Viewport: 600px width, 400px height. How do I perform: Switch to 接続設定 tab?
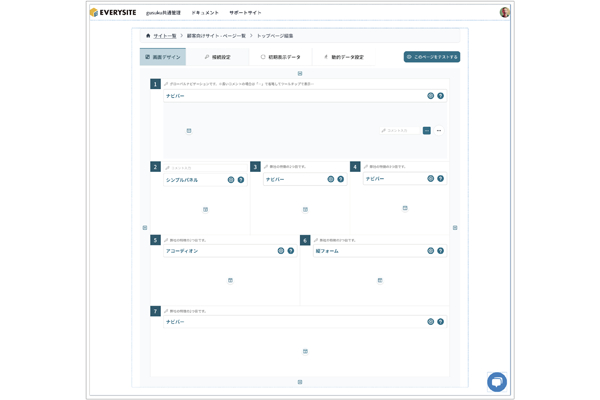(217, 57)
